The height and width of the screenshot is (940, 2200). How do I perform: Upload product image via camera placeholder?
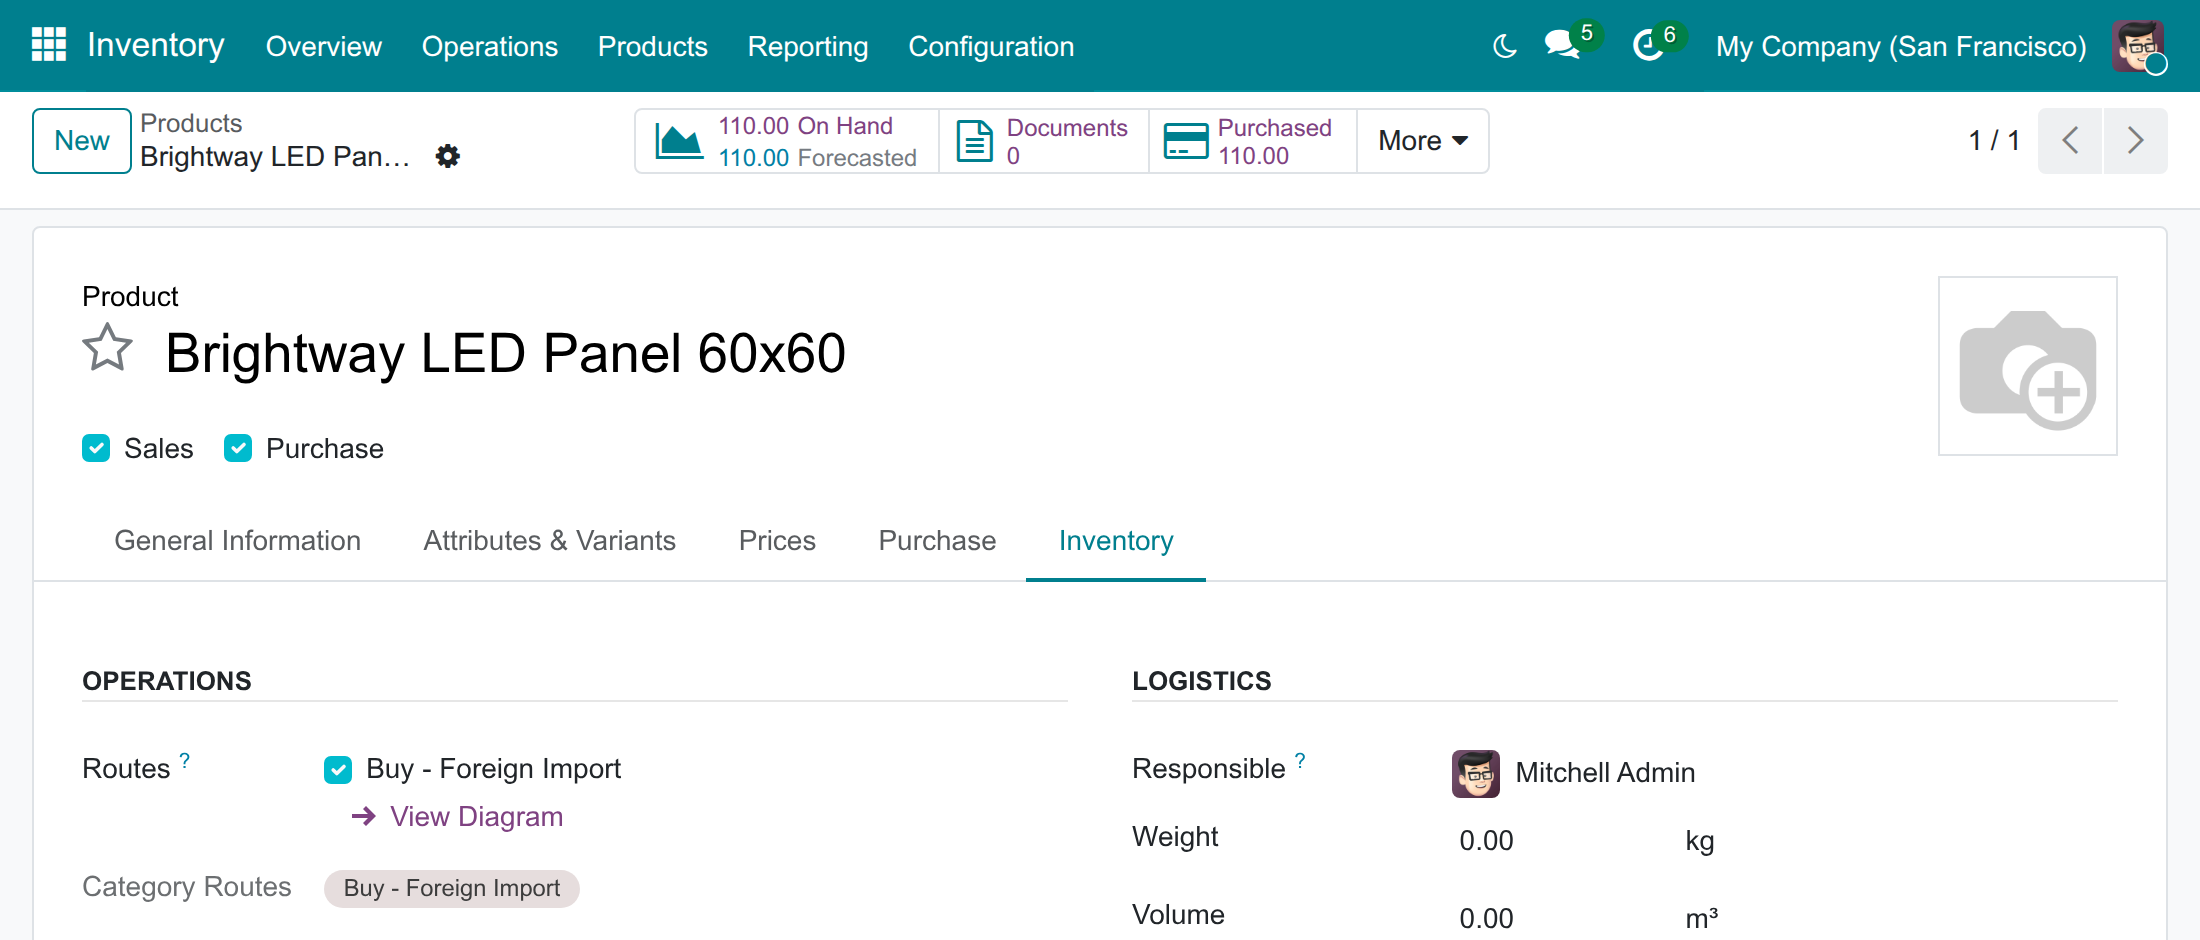(2027, 366)
